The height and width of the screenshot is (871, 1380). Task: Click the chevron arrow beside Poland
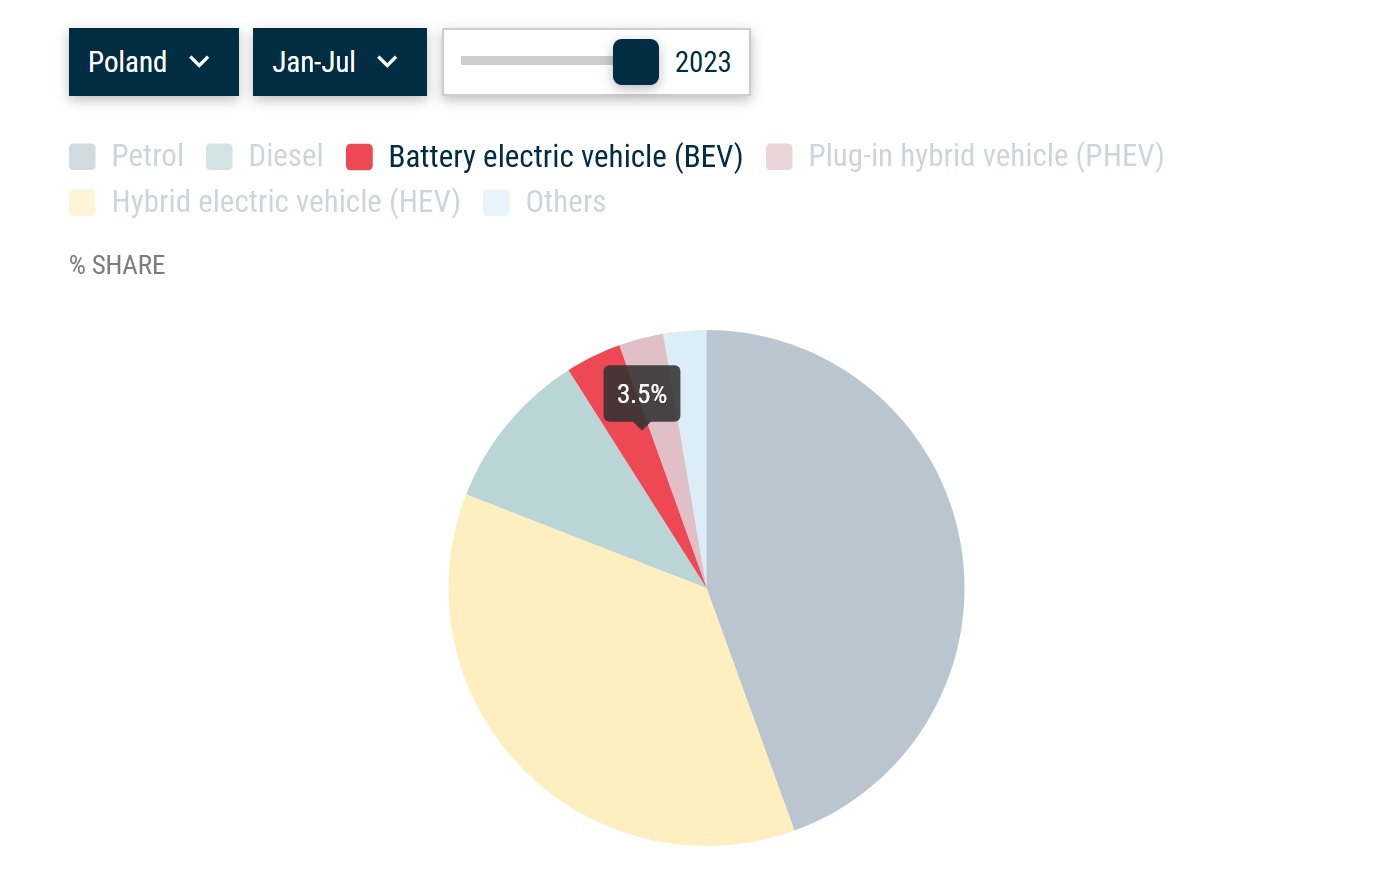pos(200,62)
